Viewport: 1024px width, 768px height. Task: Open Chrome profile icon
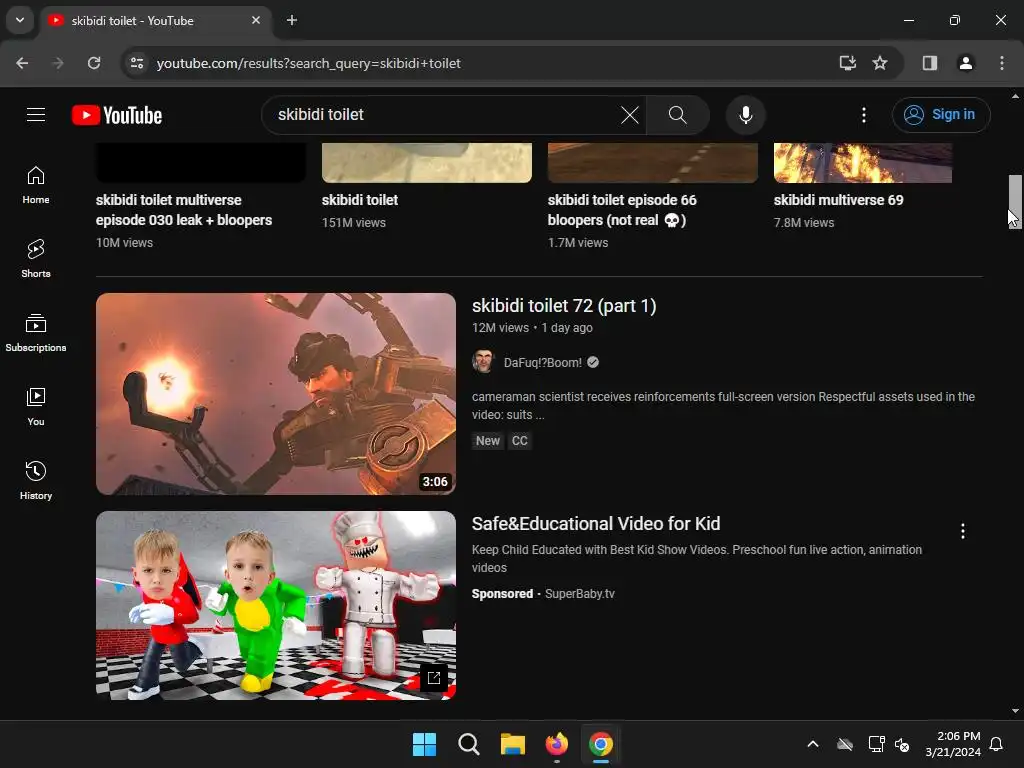tap(965, 63)
